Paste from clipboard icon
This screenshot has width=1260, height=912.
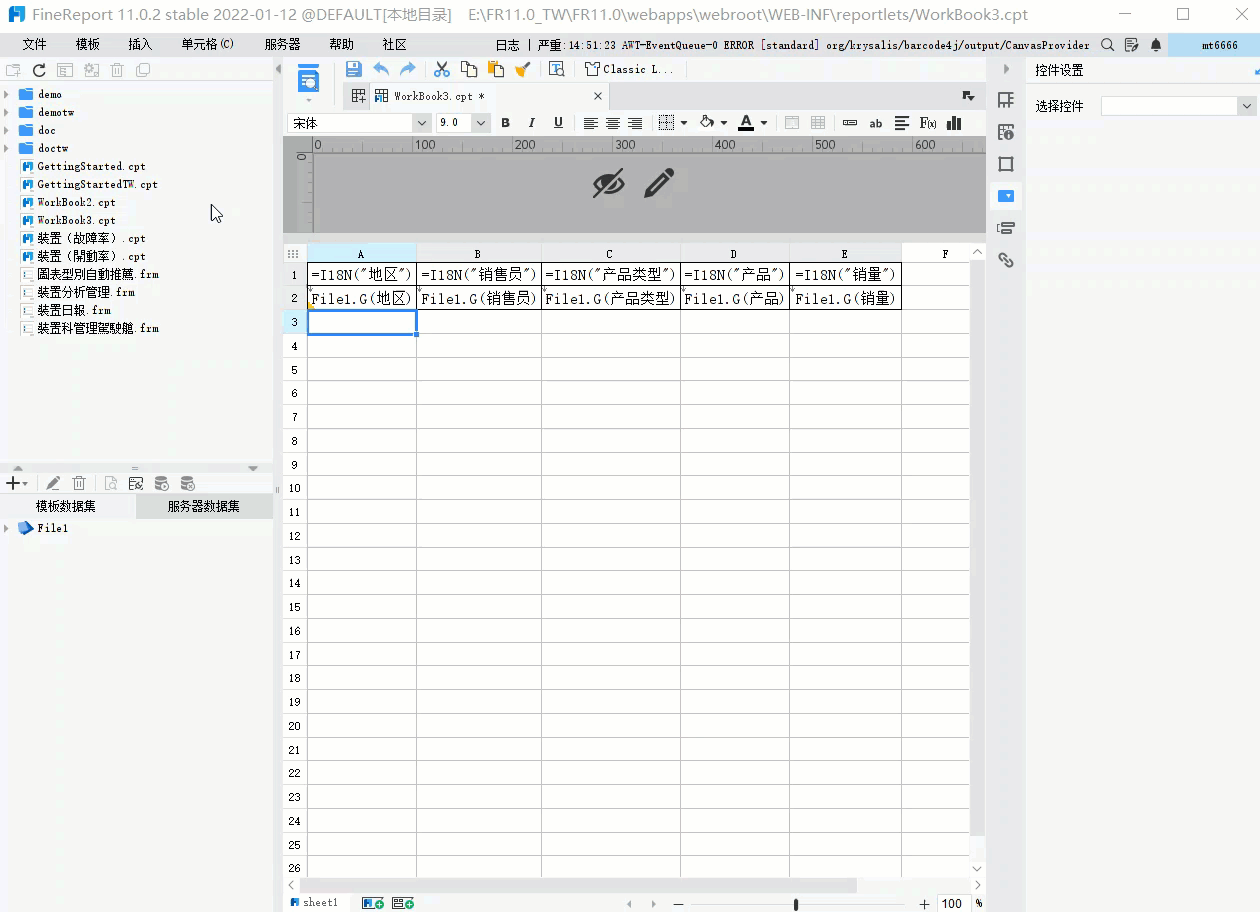coord(495,69)
